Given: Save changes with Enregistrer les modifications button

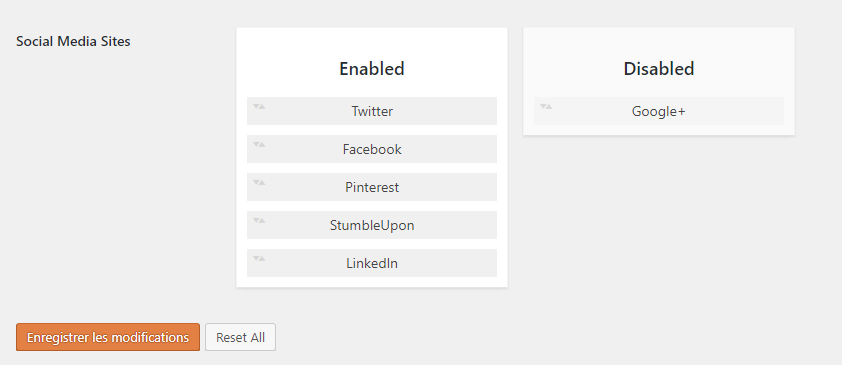Looking at the screenshot, I should click(x=108, y=337).
